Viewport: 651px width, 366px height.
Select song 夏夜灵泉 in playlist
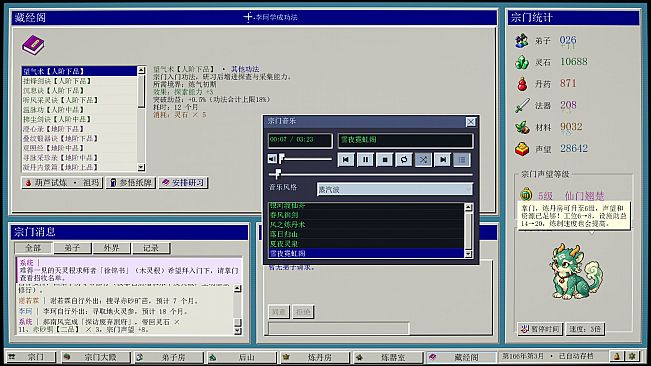366,244
